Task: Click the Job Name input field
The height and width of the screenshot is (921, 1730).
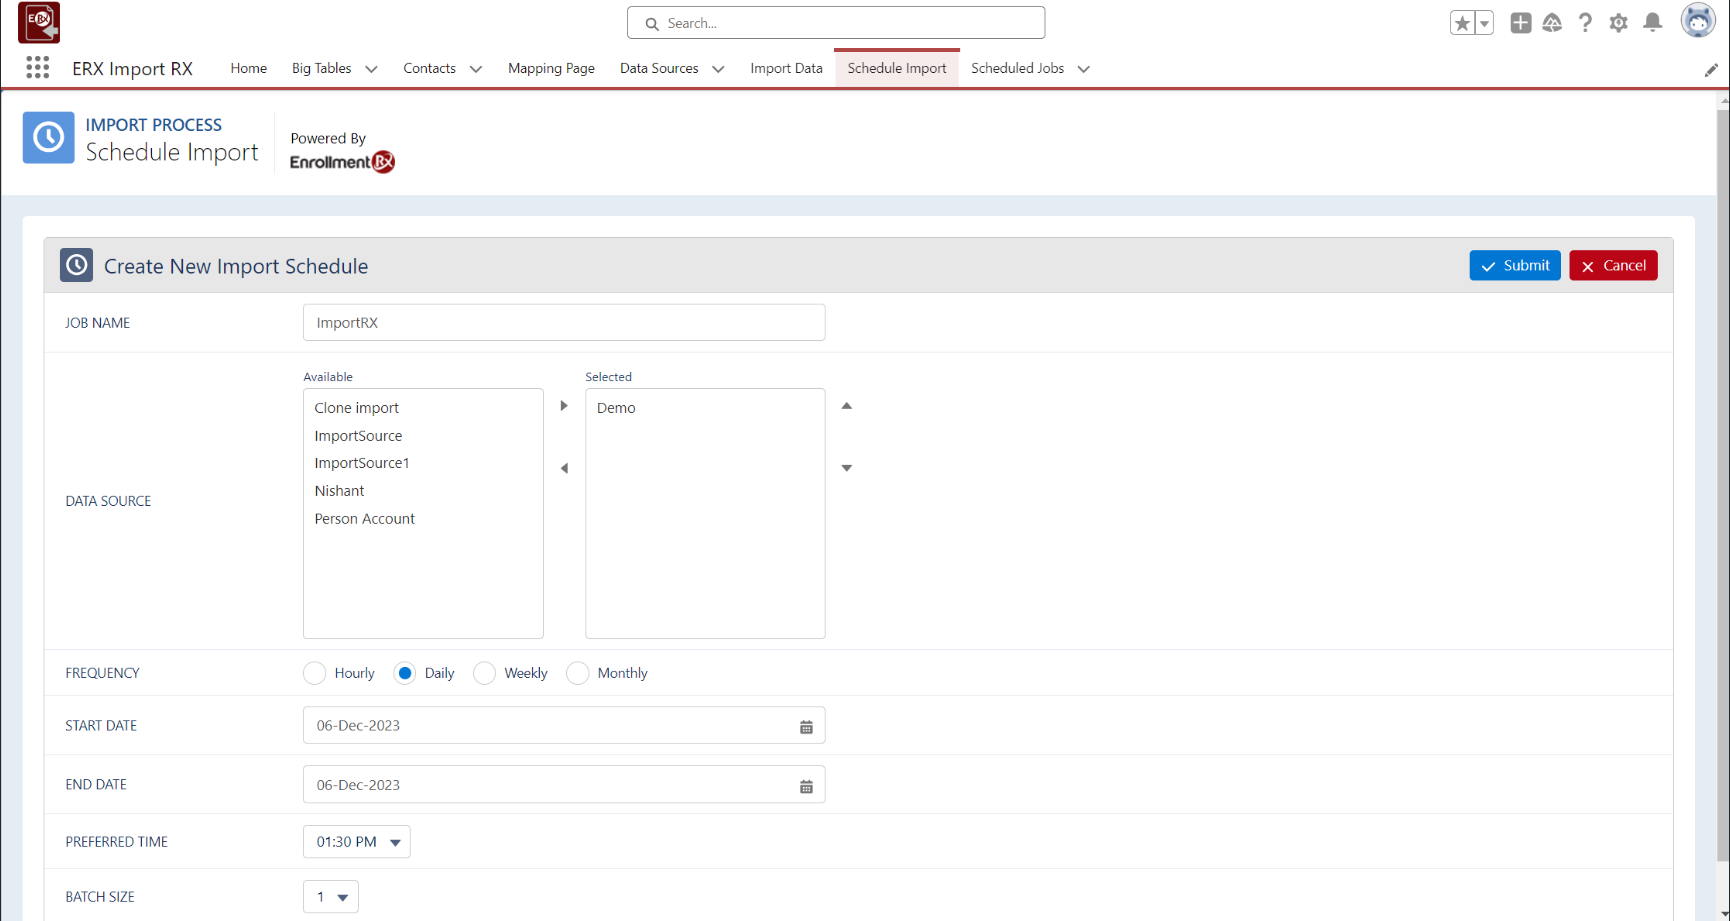Action: pos(564,323)
